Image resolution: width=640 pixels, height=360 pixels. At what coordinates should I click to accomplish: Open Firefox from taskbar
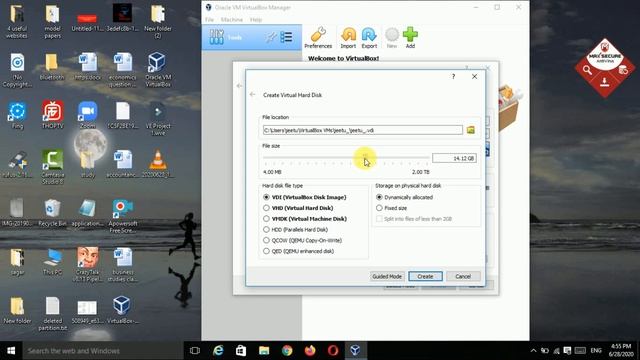310,350
